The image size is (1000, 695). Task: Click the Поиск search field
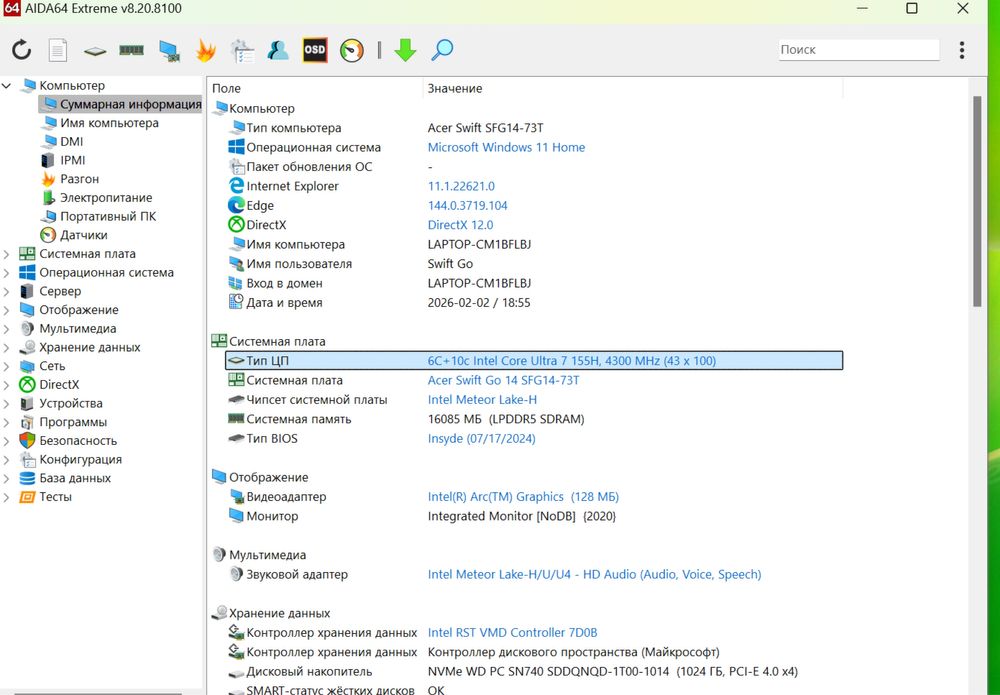point(858,50)
